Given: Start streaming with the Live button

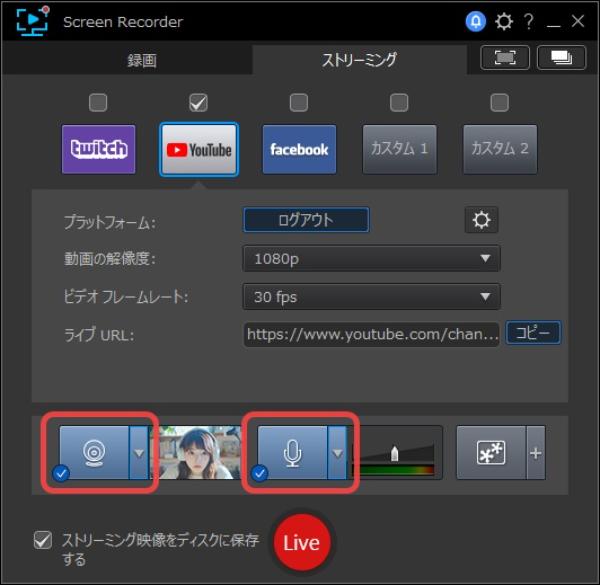Looking at the screenshot, I should pyautogui.click(x=302, y=543).
